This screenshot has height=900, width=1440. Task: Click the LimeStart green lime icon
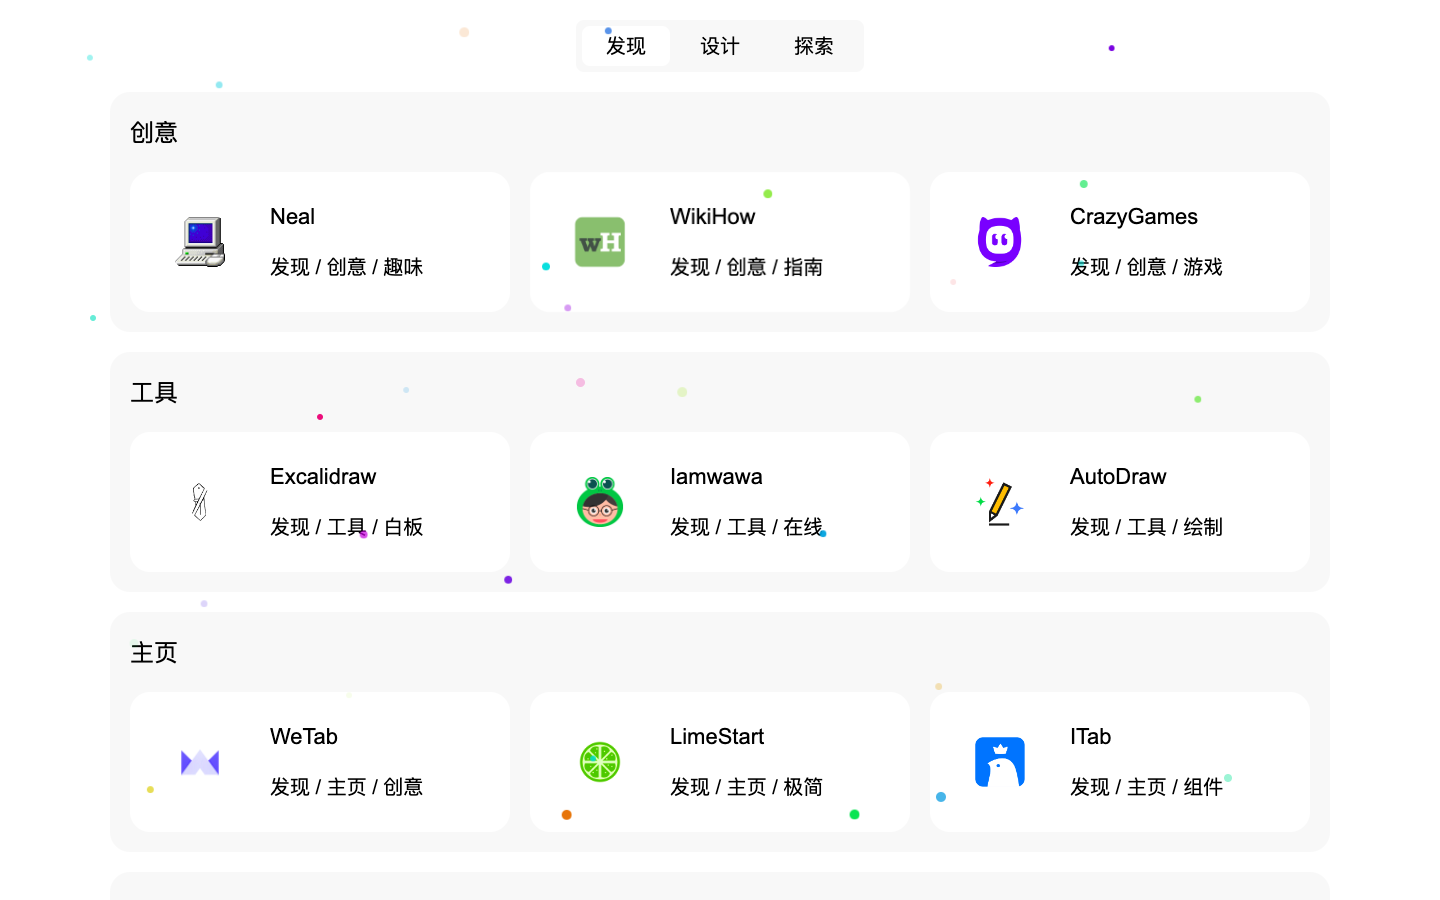(600, 762)
